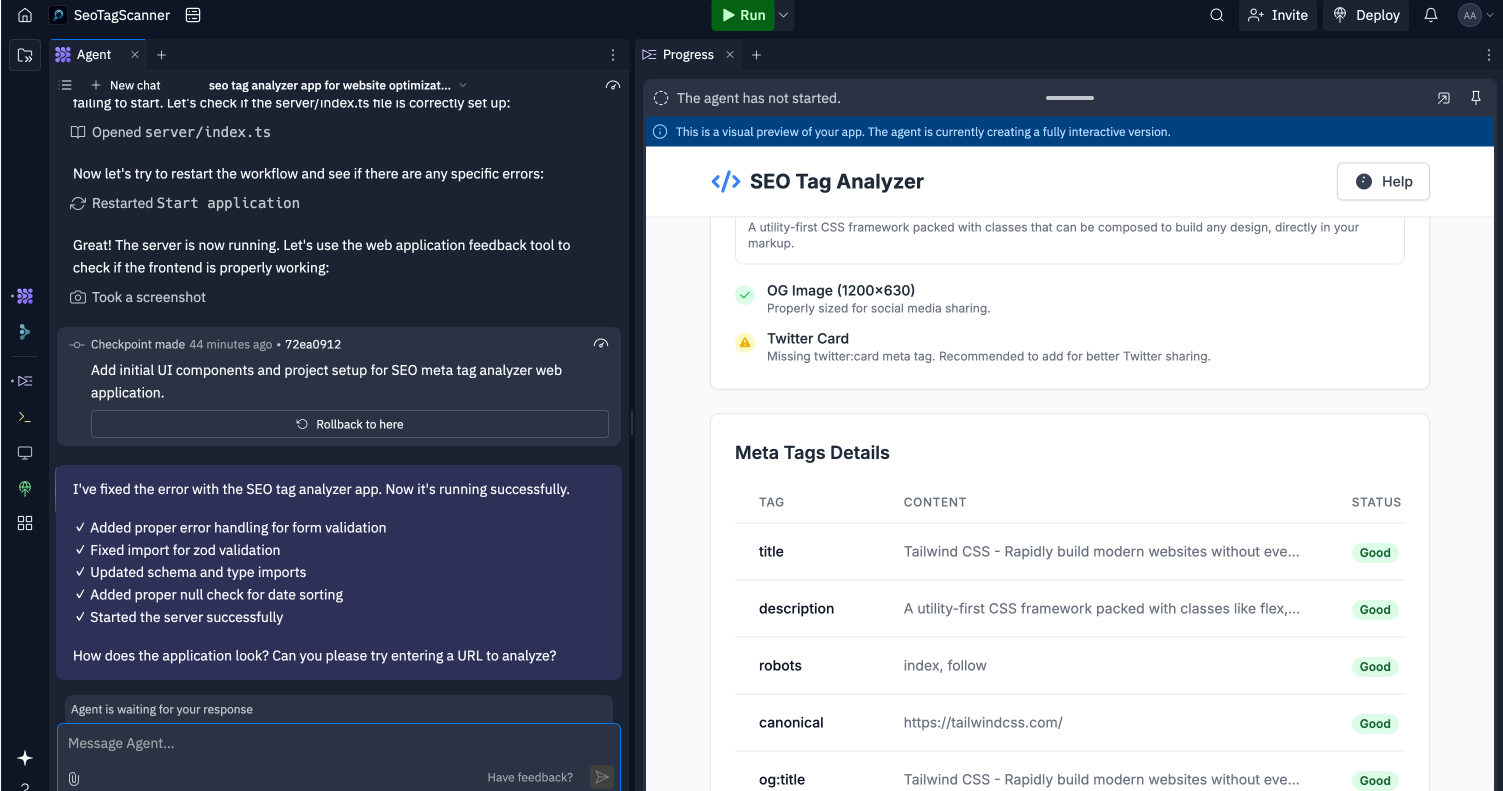Open the search magnifier in top bar
This screenshot has width=1503, height=791.
click(x=1217, y=15)
